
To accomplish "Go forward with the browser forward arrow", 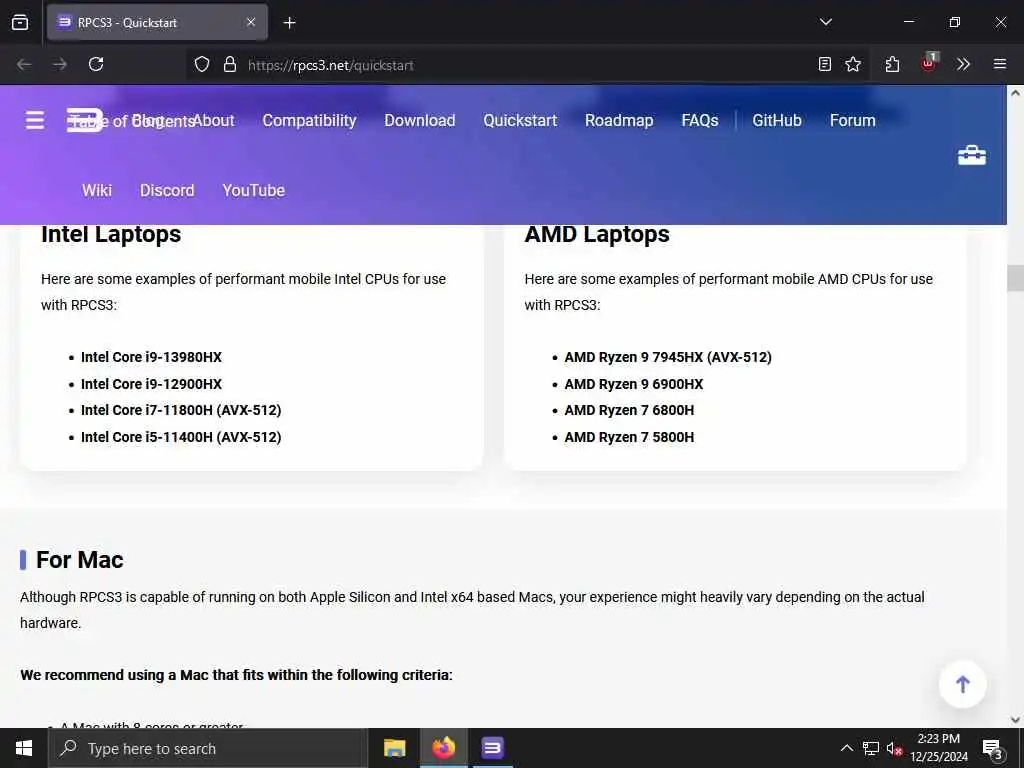I will pyautogui.click(x=60, y=64).
